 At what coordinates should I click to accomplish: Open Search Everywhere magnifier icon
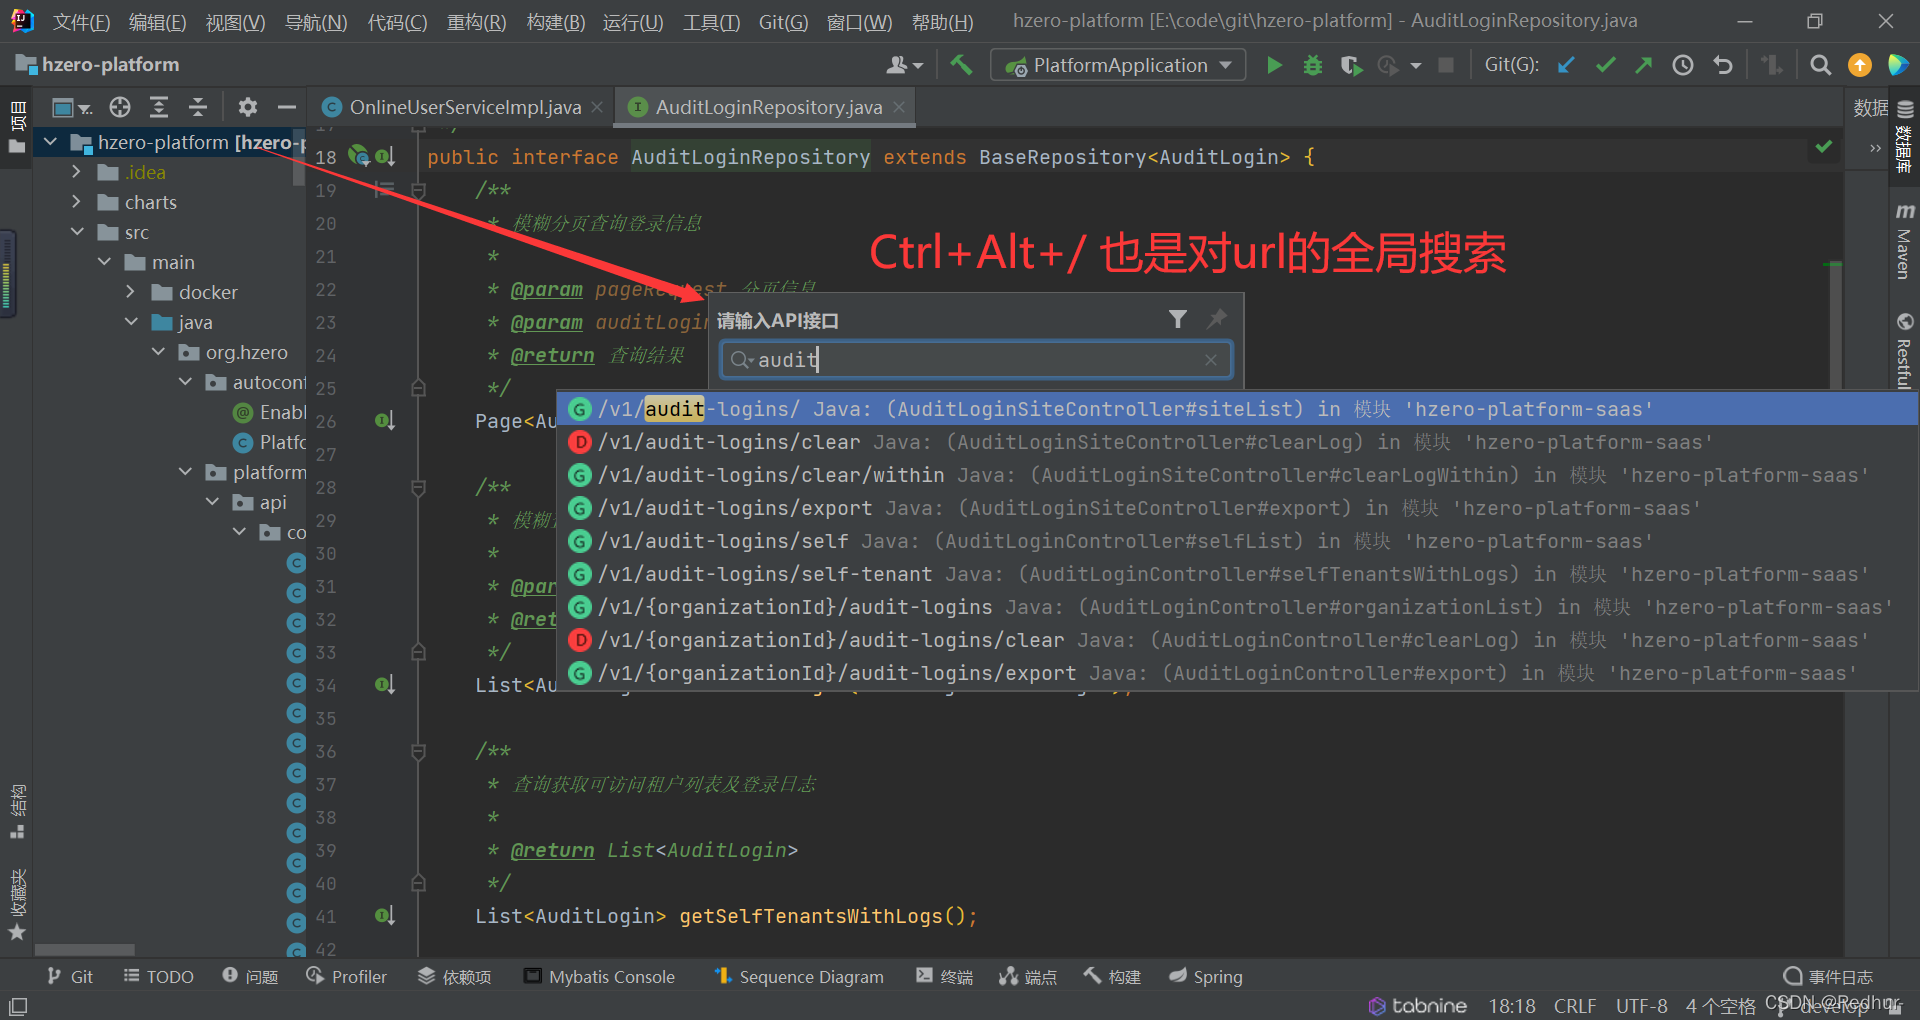(x=1820, y=65)
